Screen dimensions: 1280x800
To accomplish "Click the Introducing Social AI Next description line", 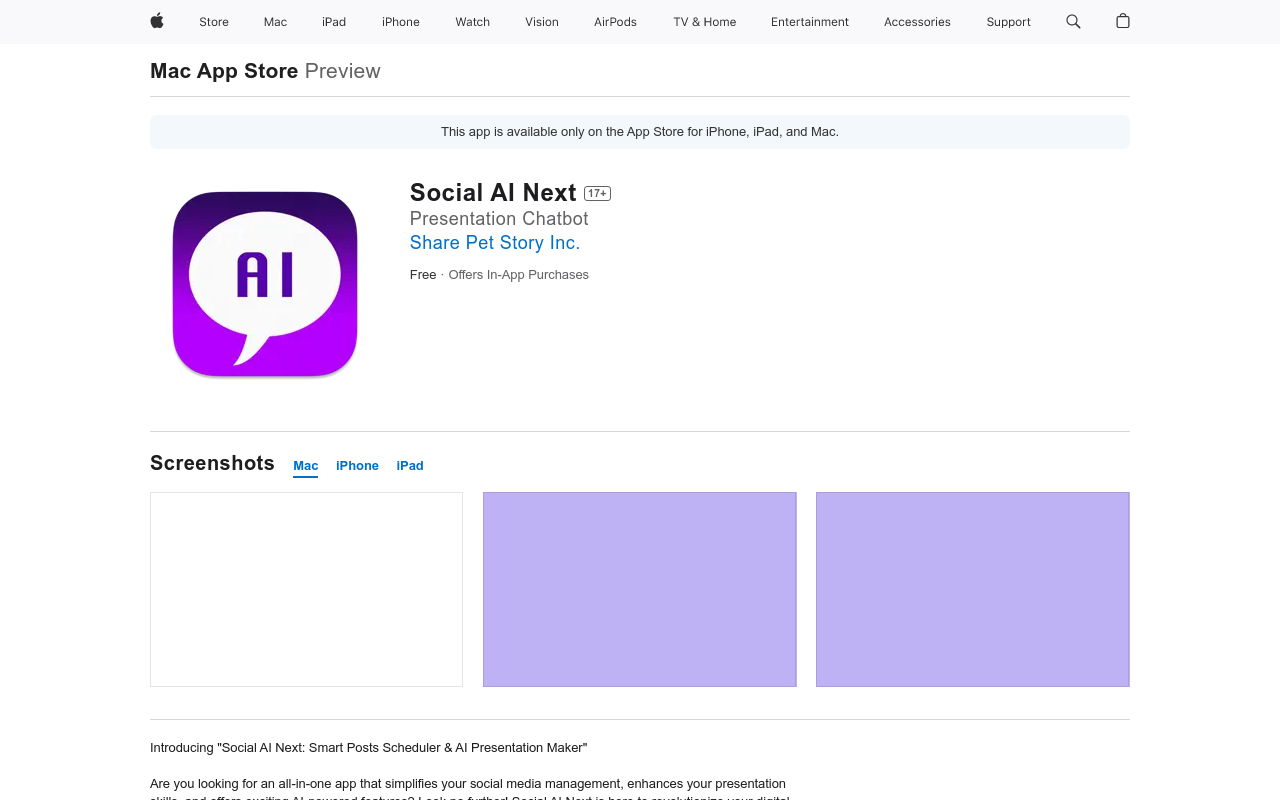I will pos(369,748).
